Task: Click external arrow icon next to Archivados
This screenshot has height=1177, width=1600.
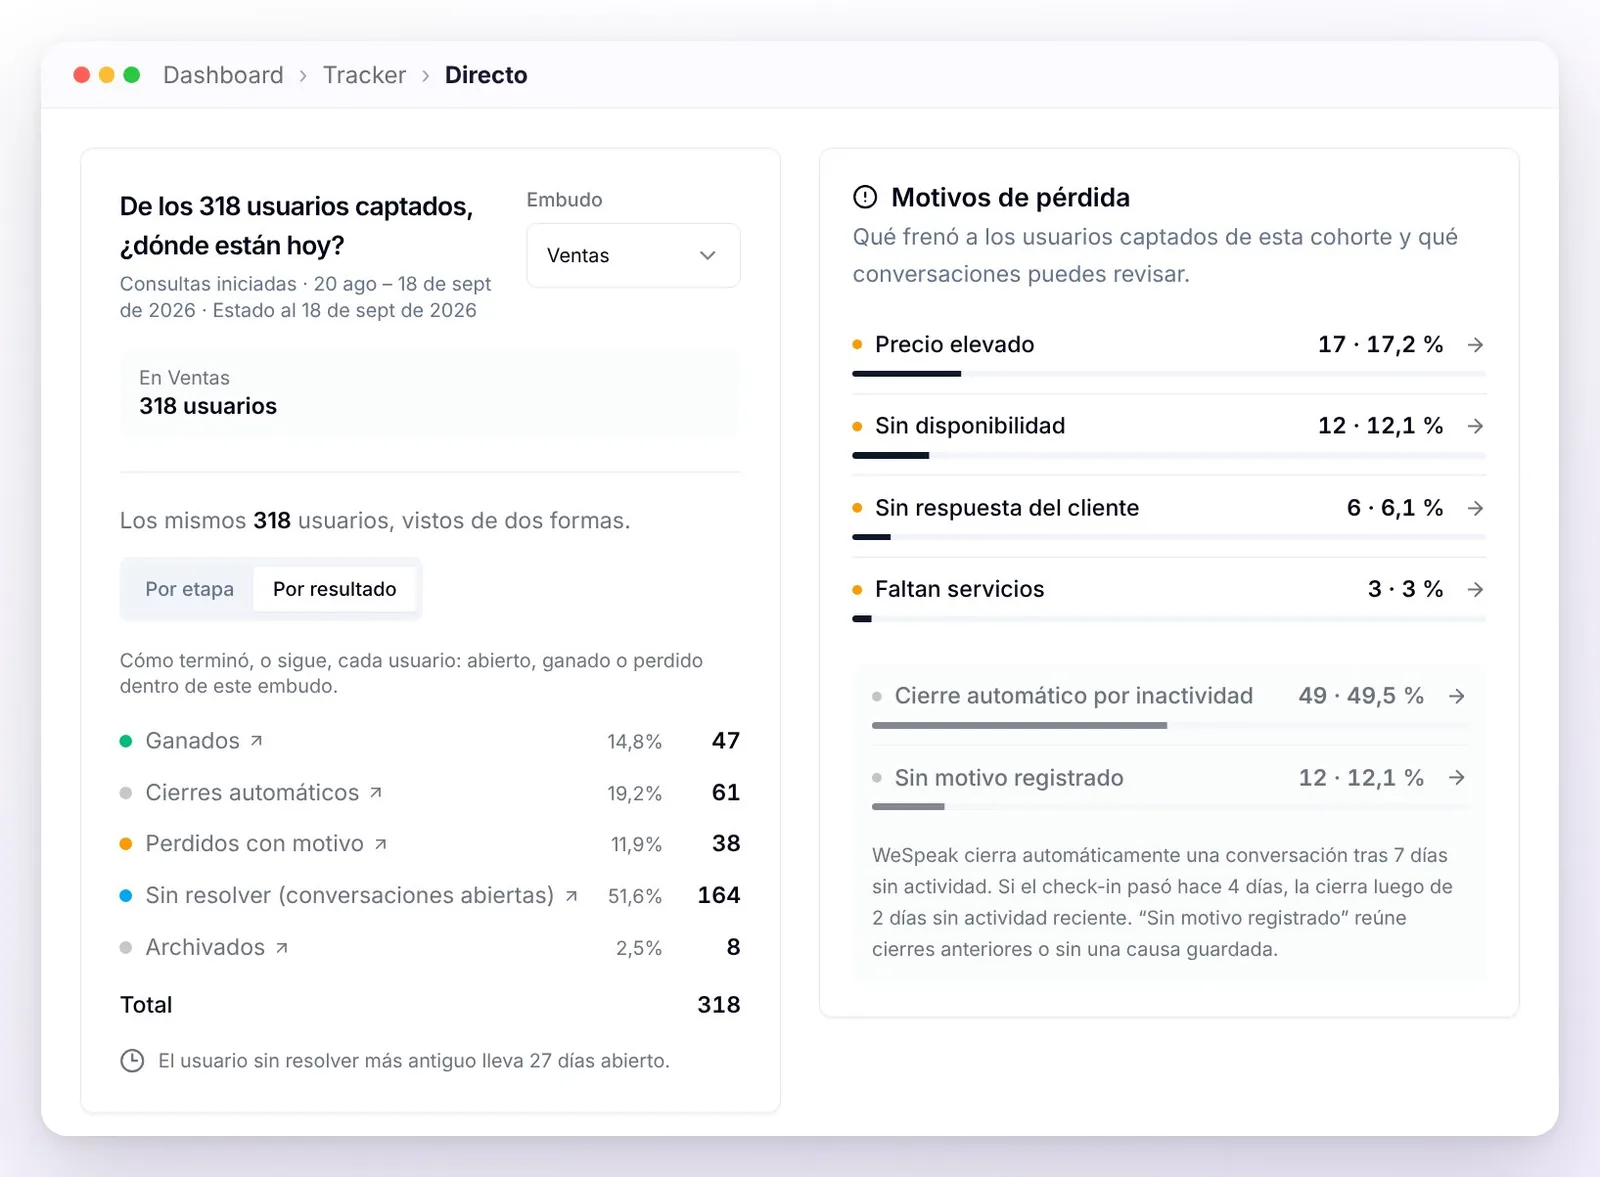Action: [x=282, y=948]
